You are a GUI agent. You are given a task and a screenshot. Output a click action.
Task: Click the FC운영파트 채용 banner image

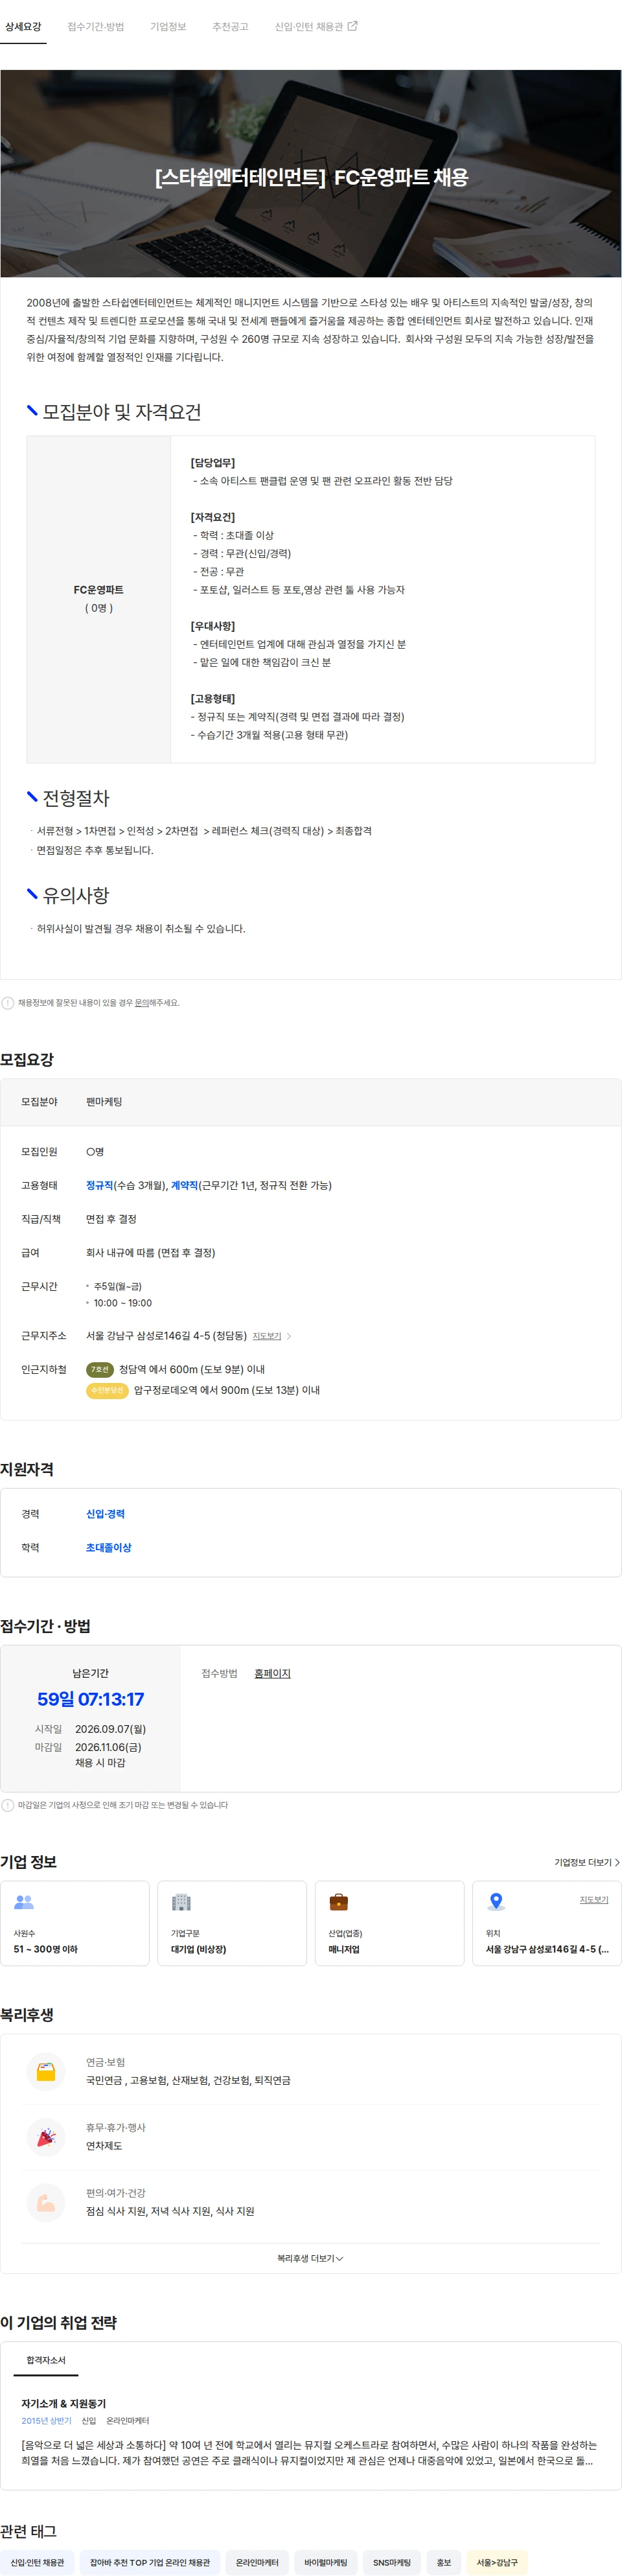[x=311, y=173]
